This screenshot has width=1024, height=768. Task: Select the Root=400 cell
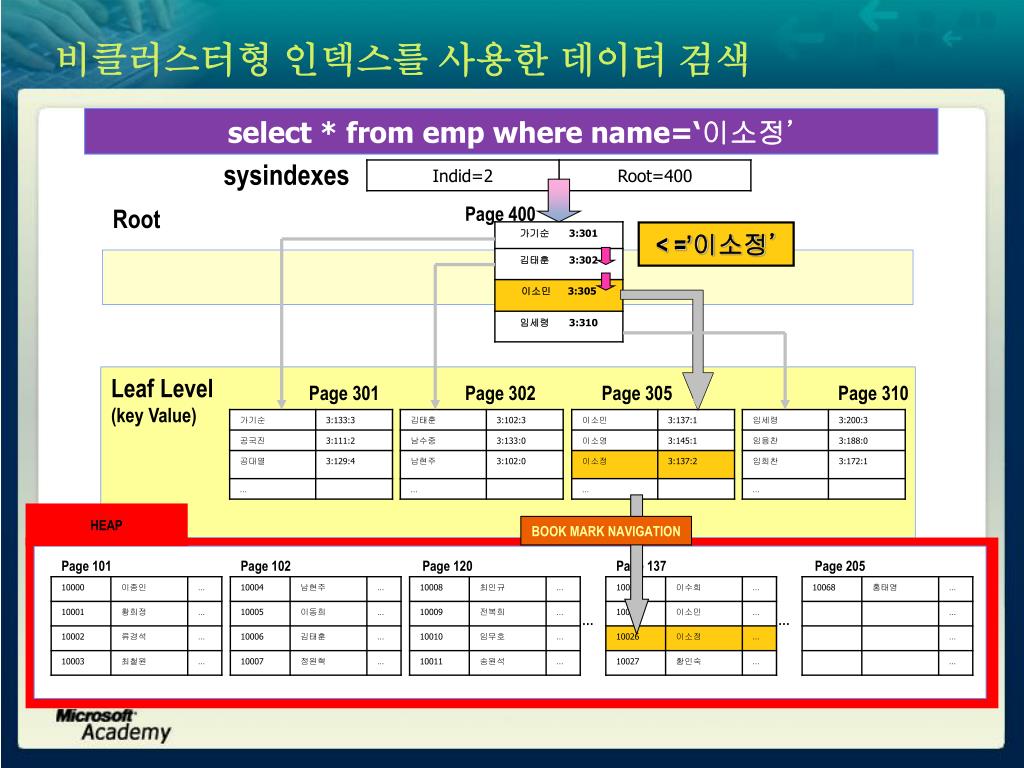pyautogui.click(x=655, y=176)
